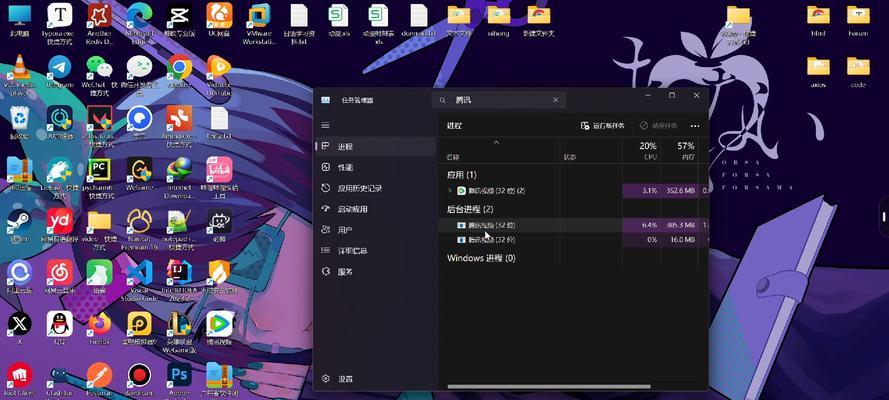Open the NetEase Cloud Music desktop icon
This screenshot has height=400, width=889.
click(59, 273)
